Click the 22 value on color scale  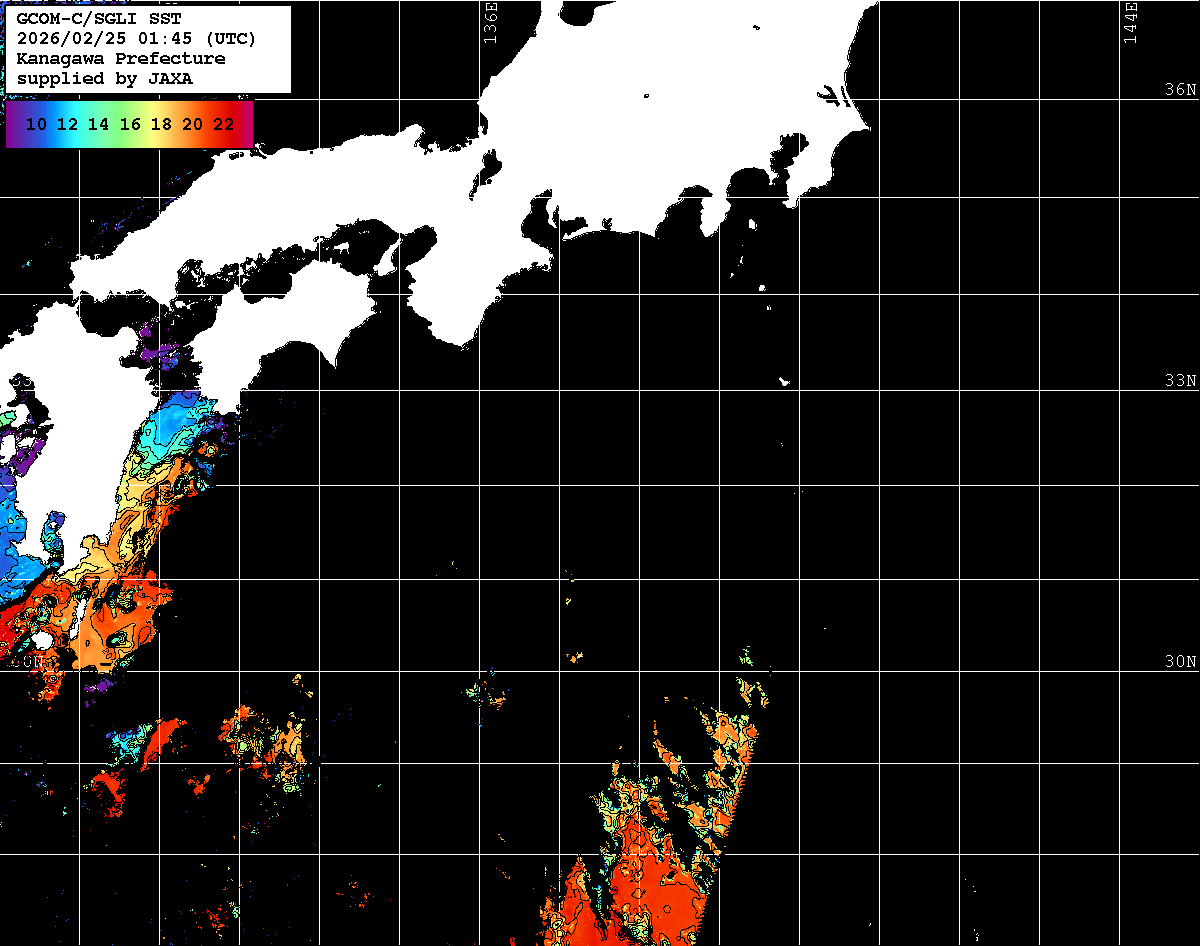tap(224, 124)
